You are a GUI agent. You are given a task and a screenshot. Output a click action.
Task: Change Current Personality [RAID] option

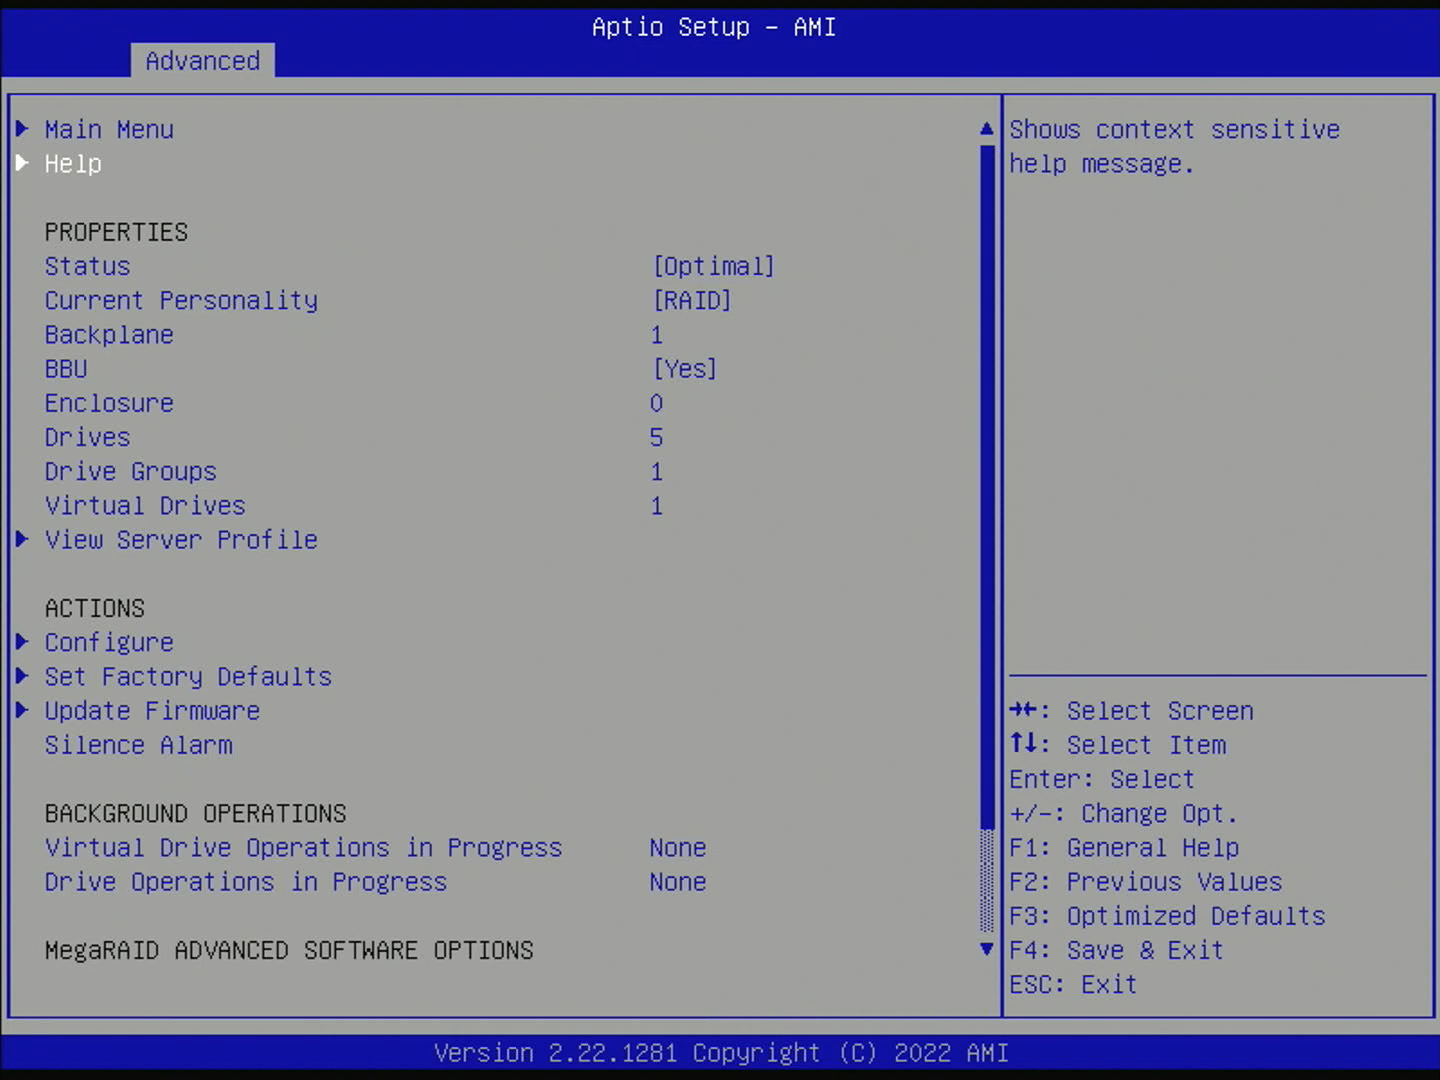(692, 301)
